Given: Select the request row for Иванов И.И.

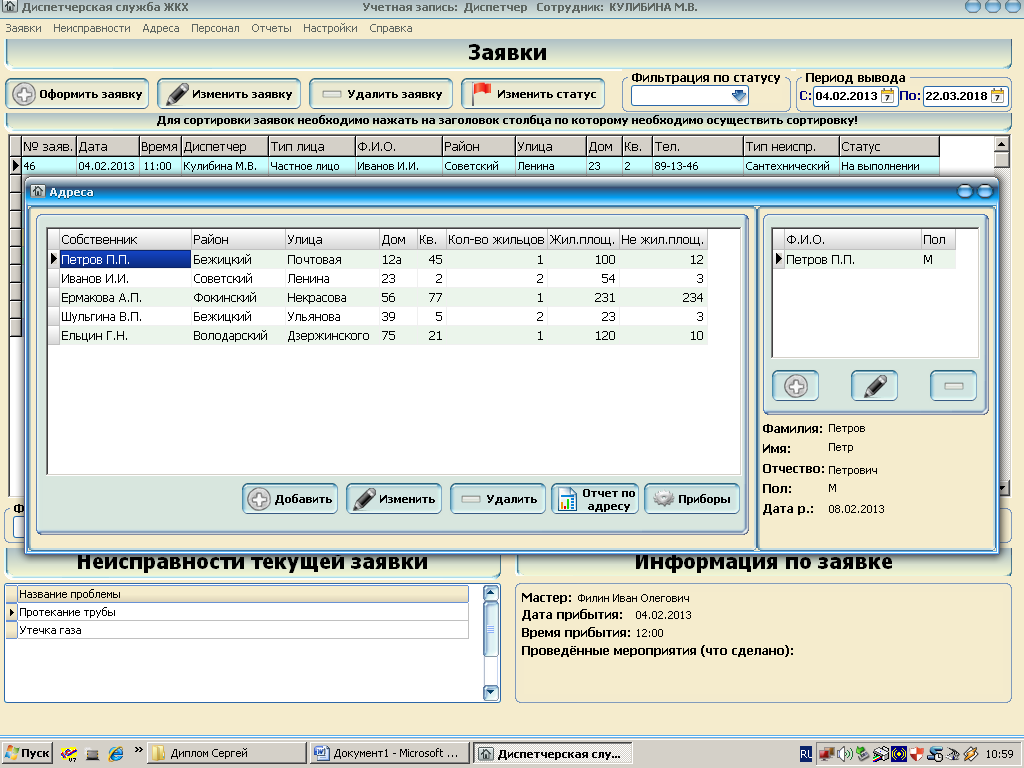Looking at the screenshot, I should (x=480, y=166).
